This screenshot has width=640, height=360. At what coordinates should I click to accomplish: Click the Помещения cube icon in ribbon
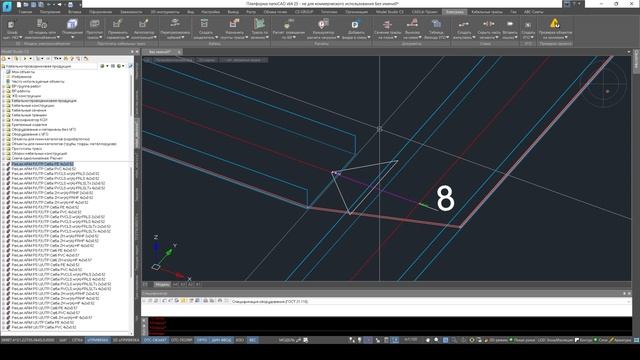(72, 24)
